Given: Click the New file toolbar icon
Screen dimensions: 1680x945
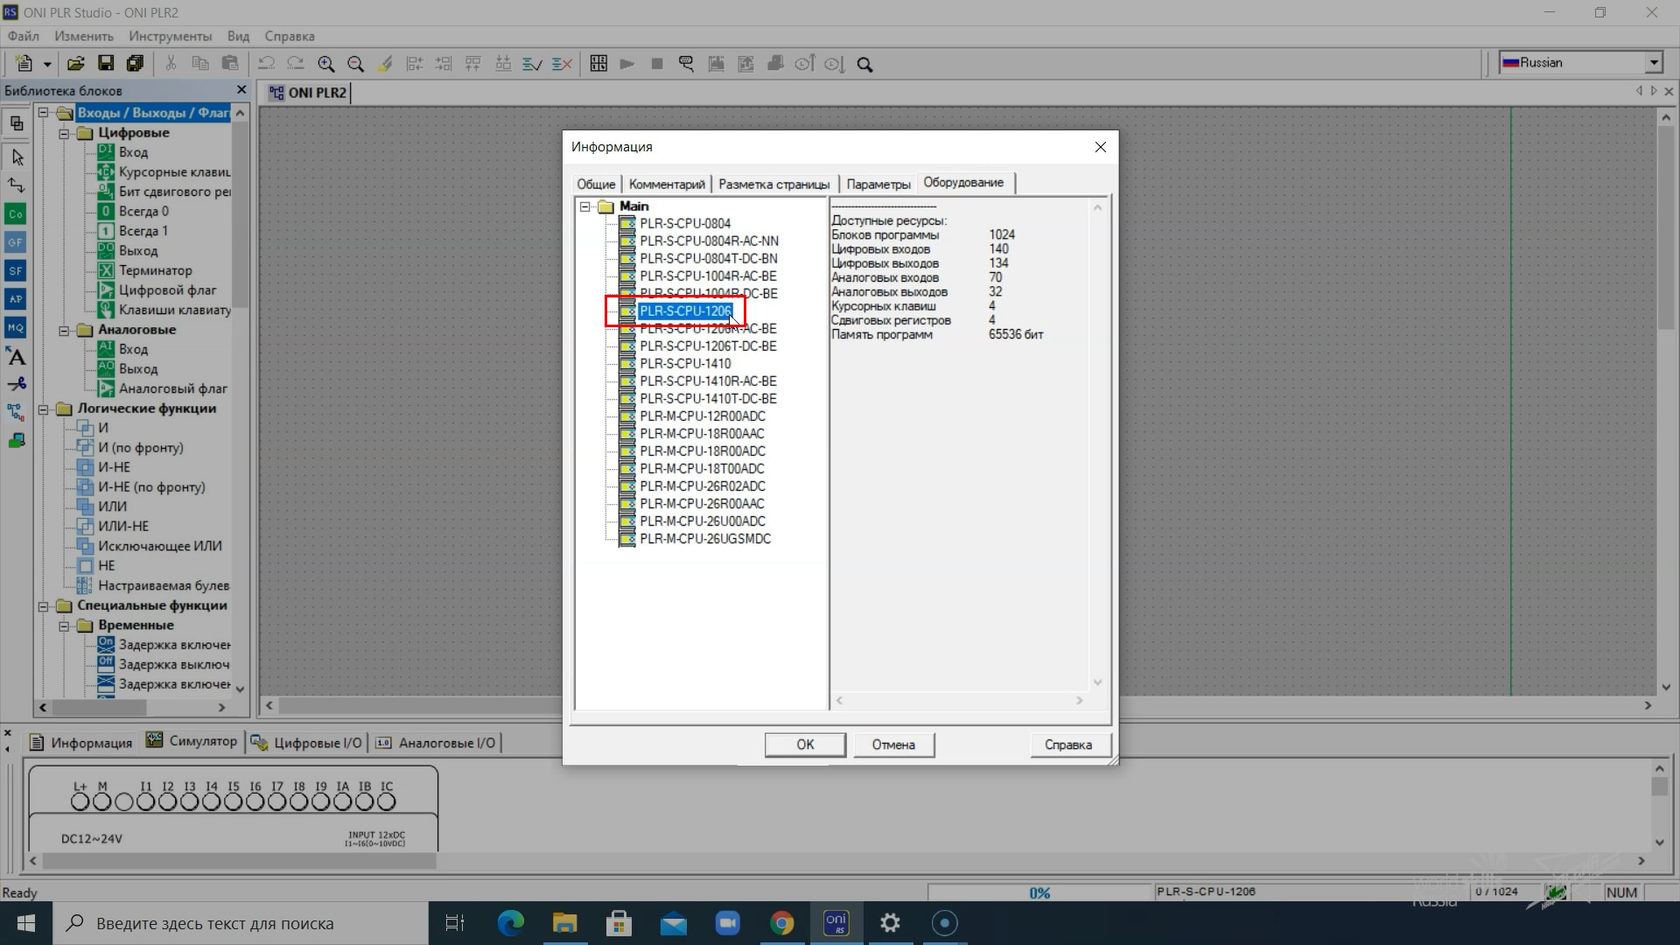Looking at the screenshot, I should 24,63.
